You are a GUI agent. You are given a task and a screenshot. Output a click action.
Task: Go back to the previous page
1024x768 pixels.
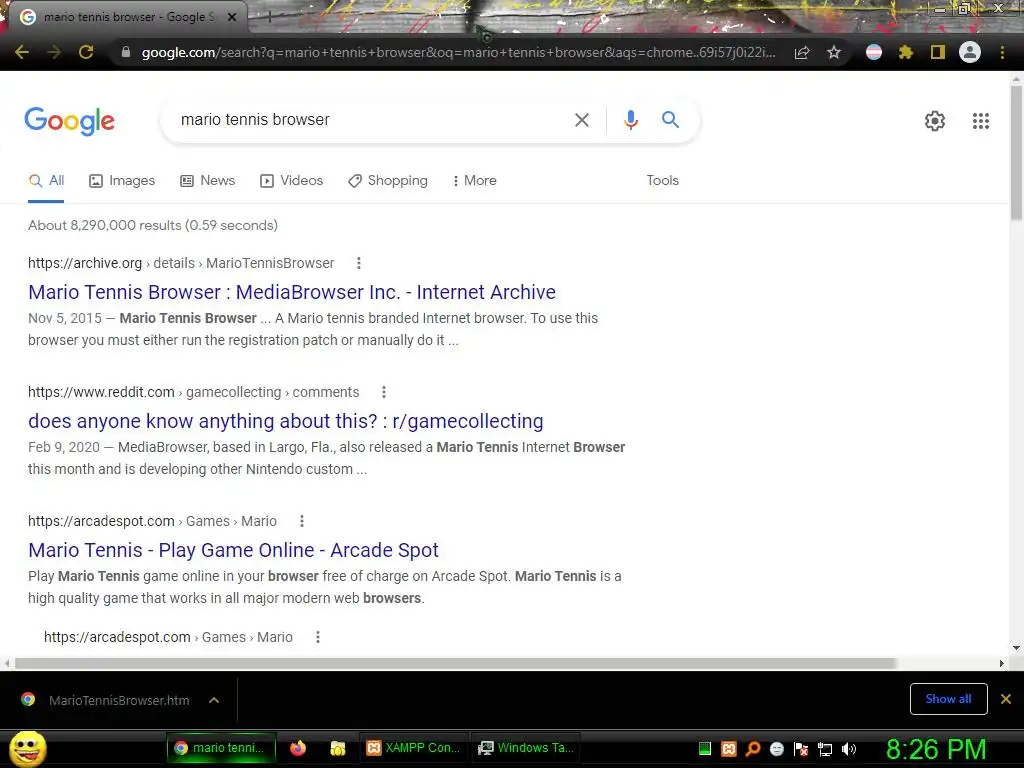22,52
